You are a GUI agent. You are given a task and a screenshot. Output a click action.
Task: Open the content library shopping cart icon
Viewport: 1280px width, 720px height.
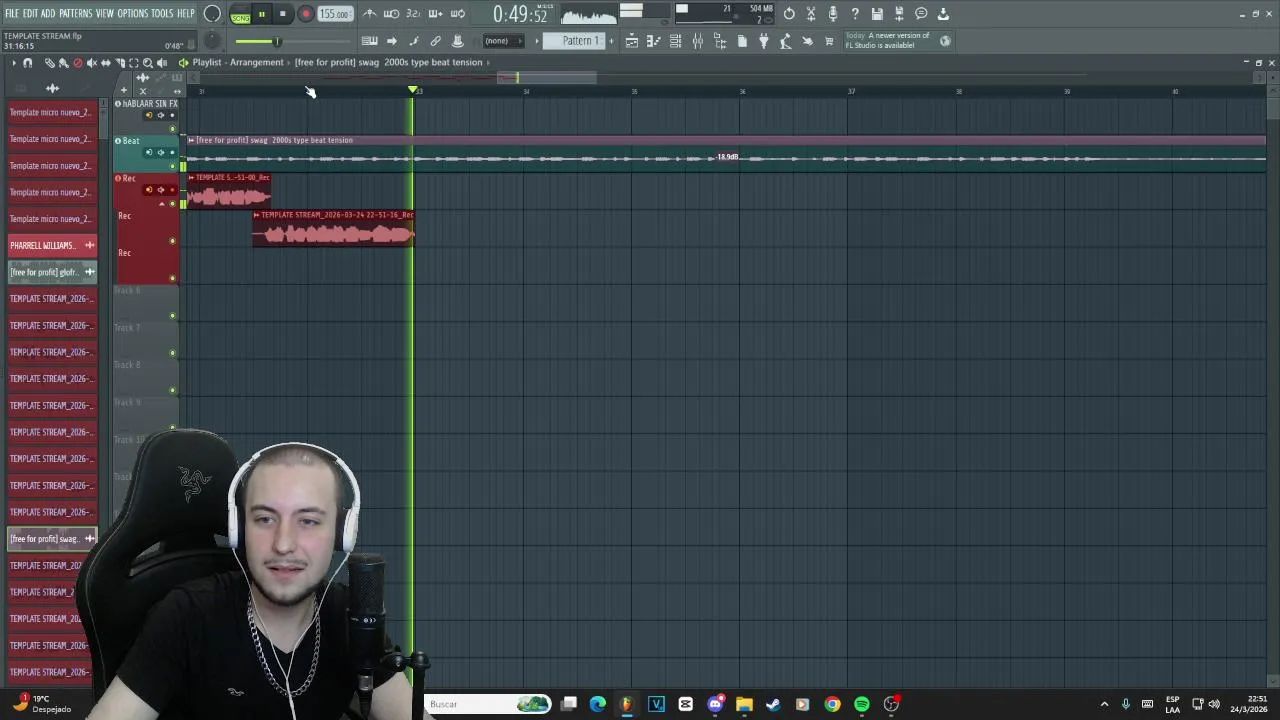pyautogui.click(x=829, y=41)
